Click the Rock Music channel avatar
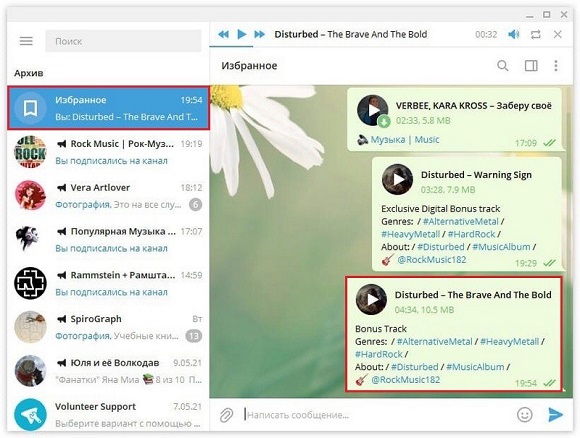580x438 pixels. 30,152
